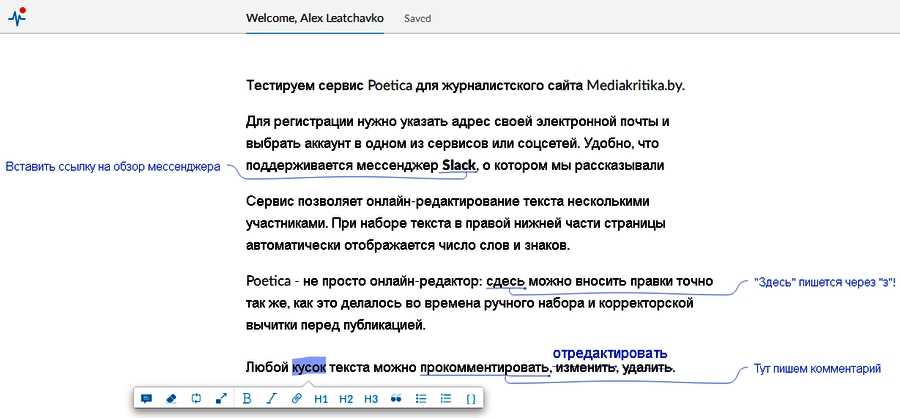Viewport: 900px width, 418px height.
Task: Click the replace loop-arrows icon
Action: click(x=196, y=398)
